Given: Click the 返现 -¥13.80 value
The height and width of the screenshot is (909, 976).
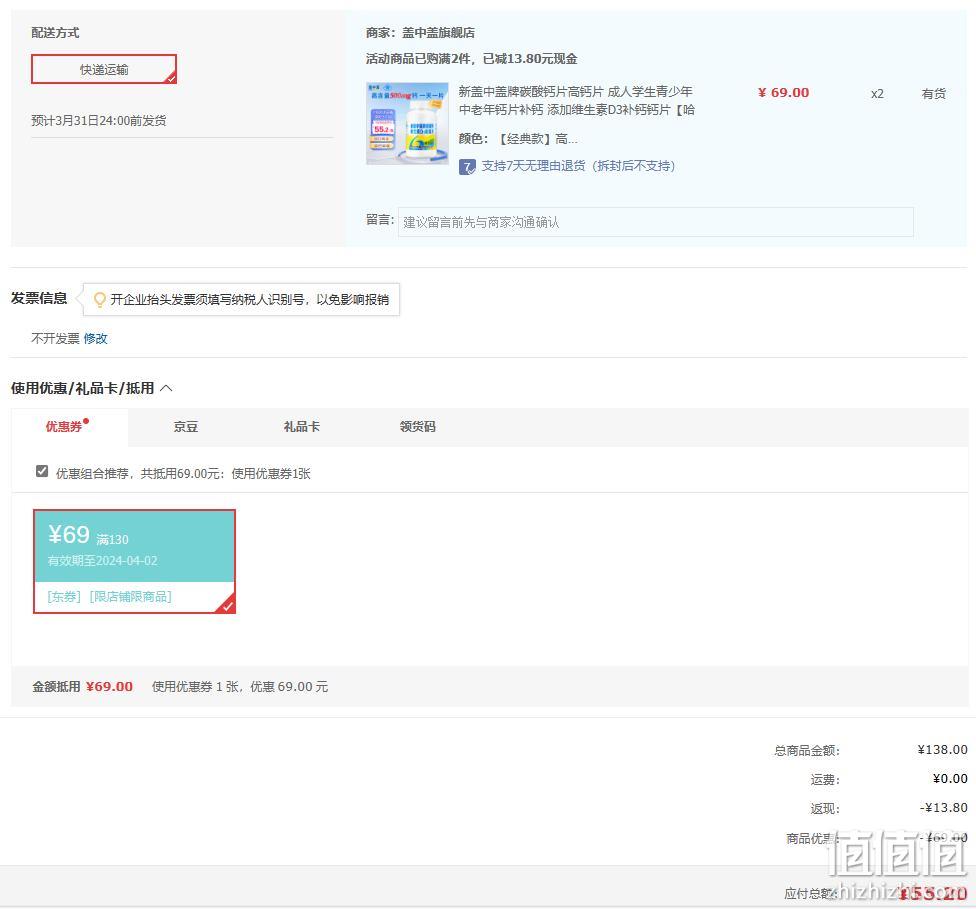Looking at the screenshot, I should point(944,808).
